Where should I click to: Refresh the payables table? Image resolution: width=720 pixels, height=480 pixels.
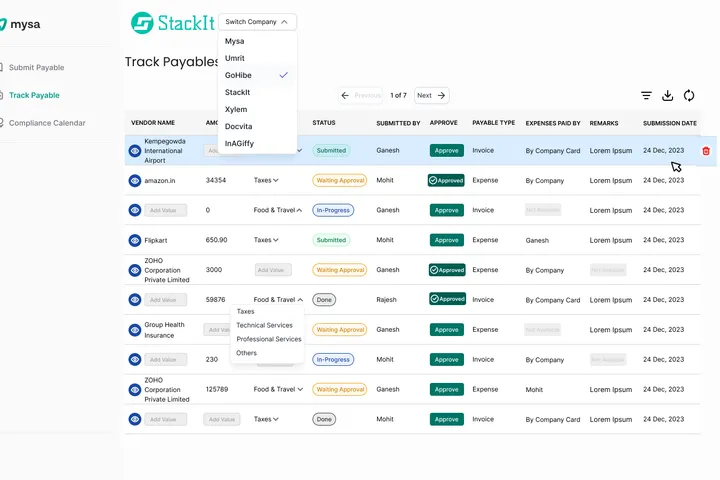point(689,96)
